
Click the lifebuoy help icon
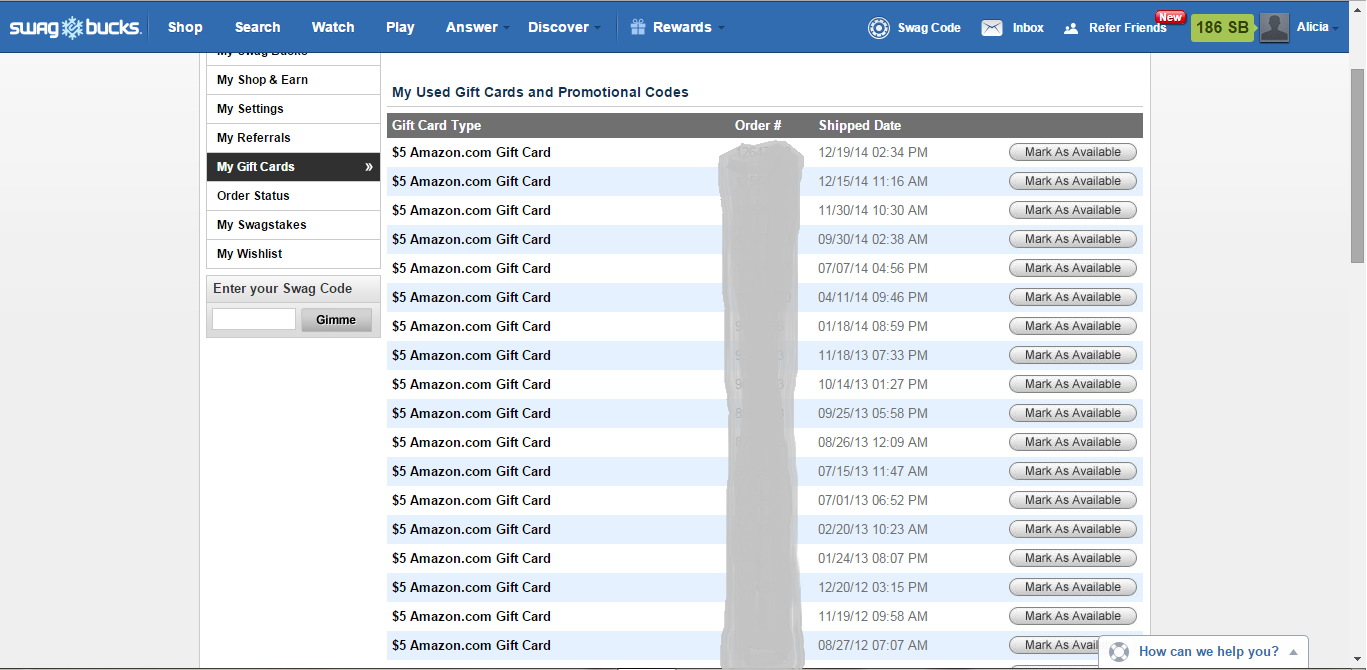point(1119,652)
